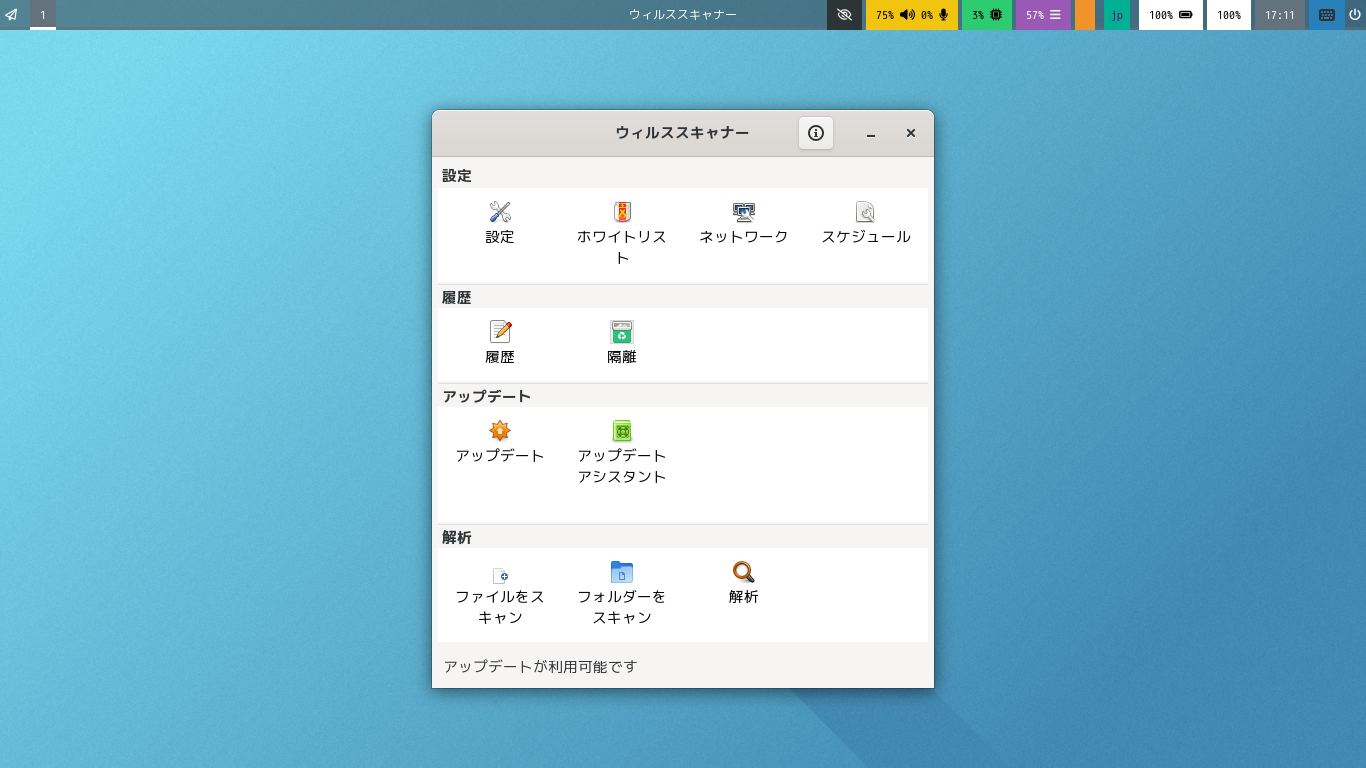Click the paper plane launcher icon

11,15
